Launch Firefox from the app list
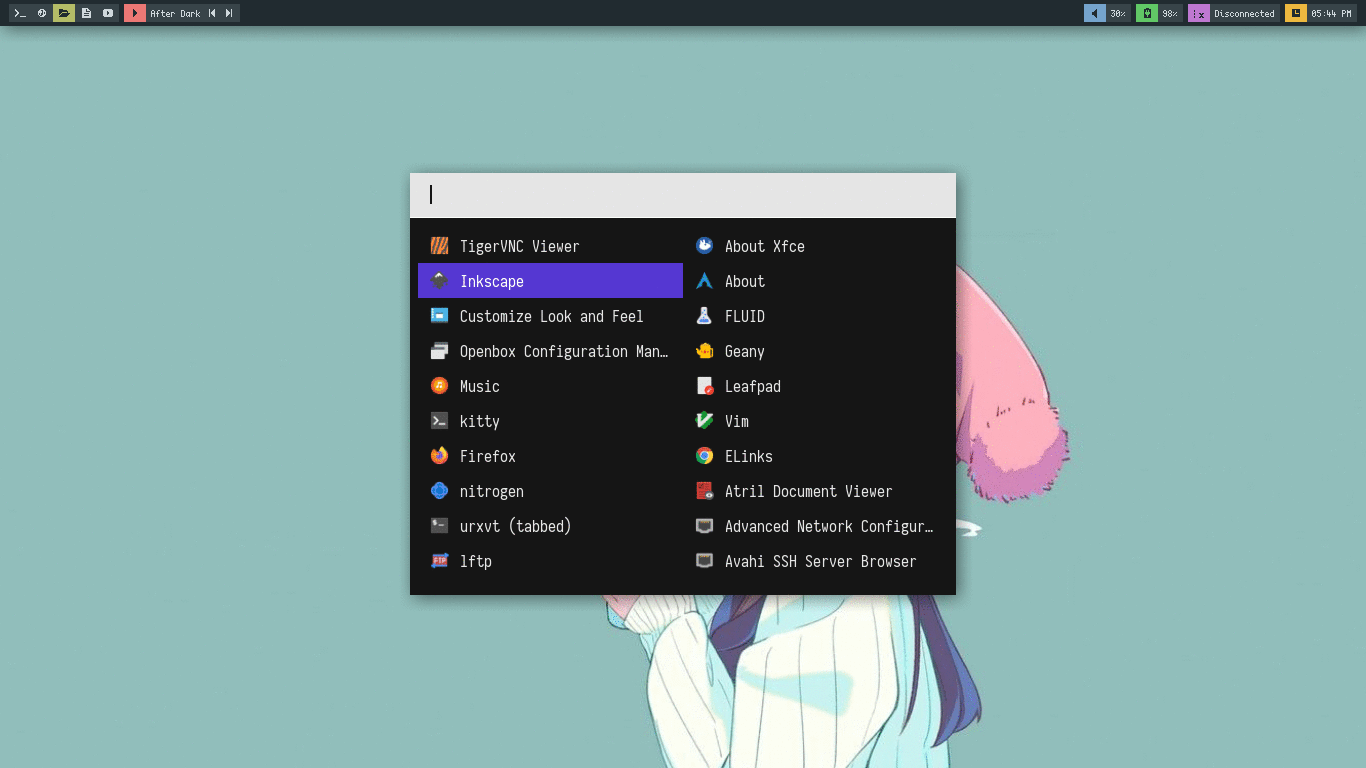 point(488,456)
